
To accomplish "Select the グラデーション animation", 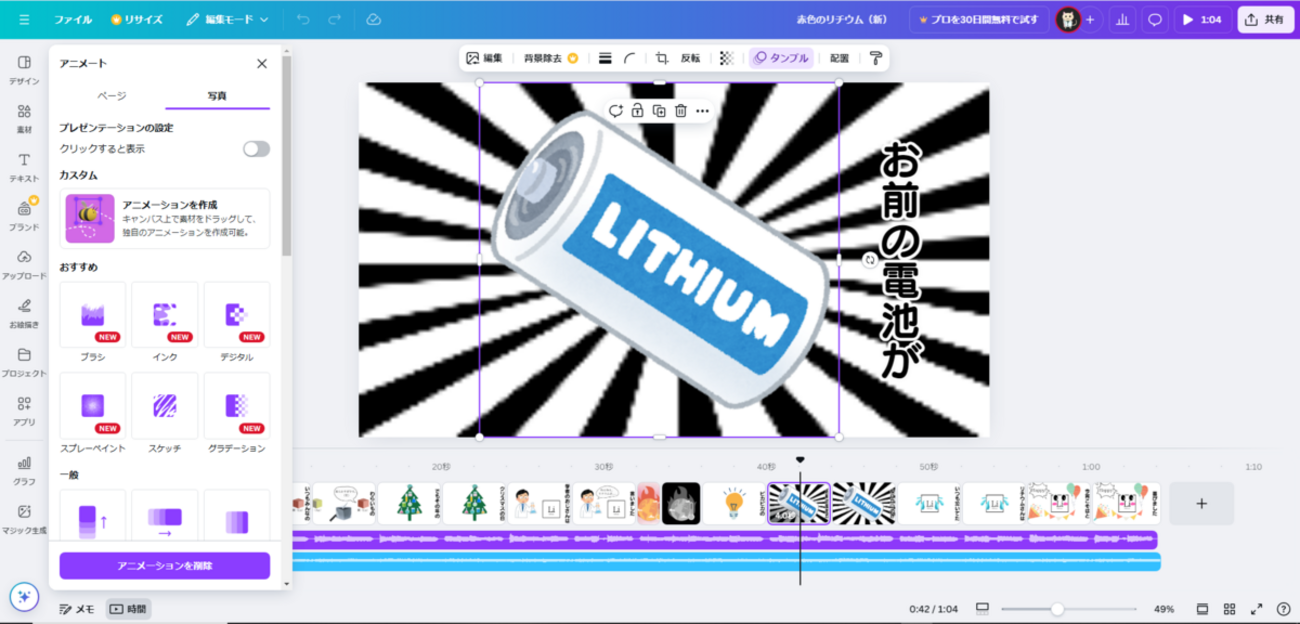I will [x=237, y=413].
